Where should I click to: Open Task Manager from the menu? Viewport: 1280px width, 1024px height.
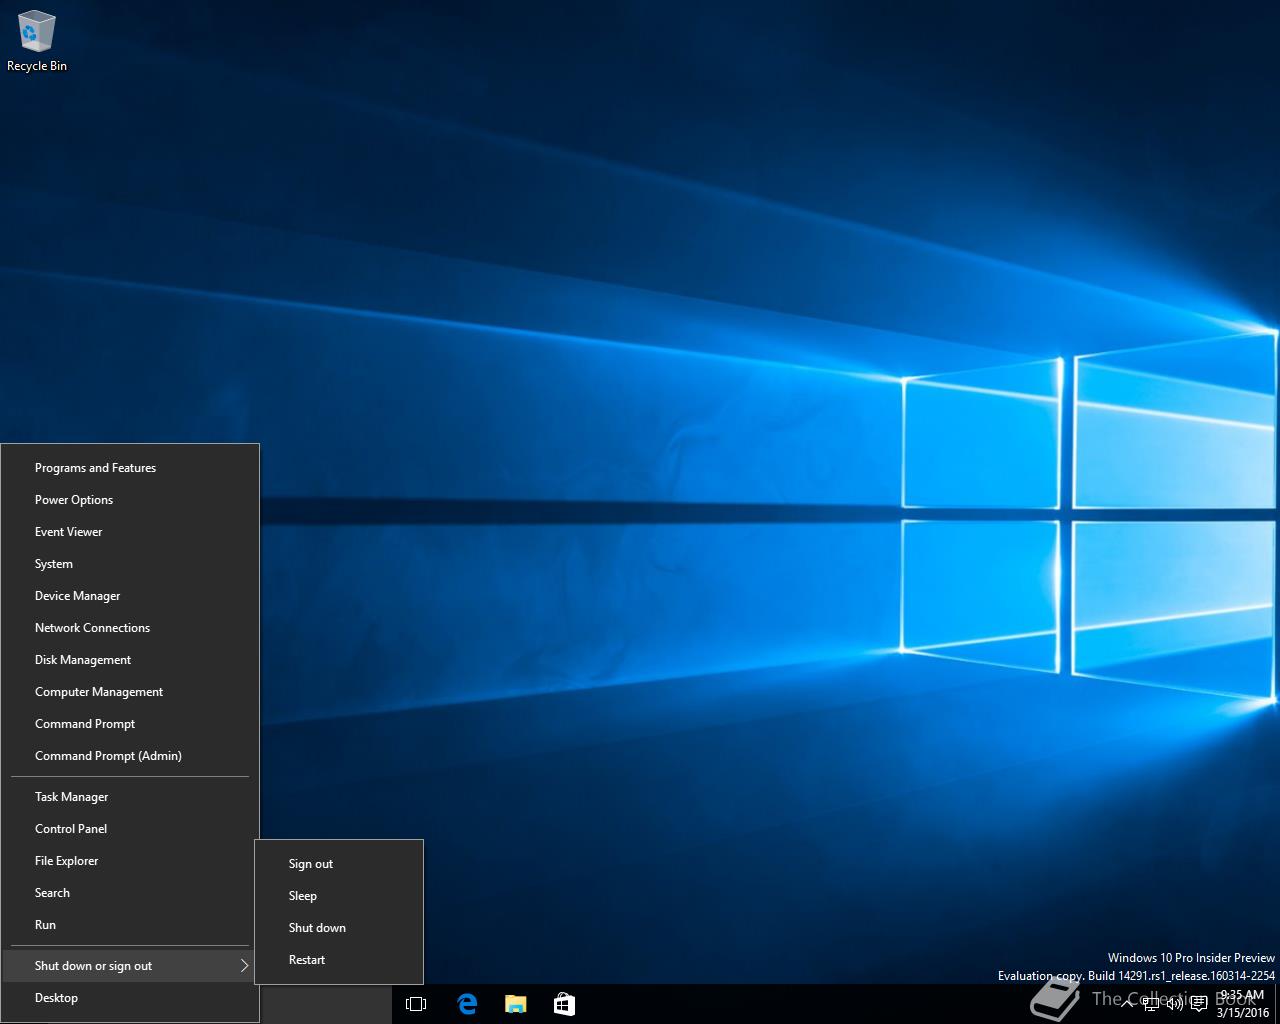coord(130,797)
